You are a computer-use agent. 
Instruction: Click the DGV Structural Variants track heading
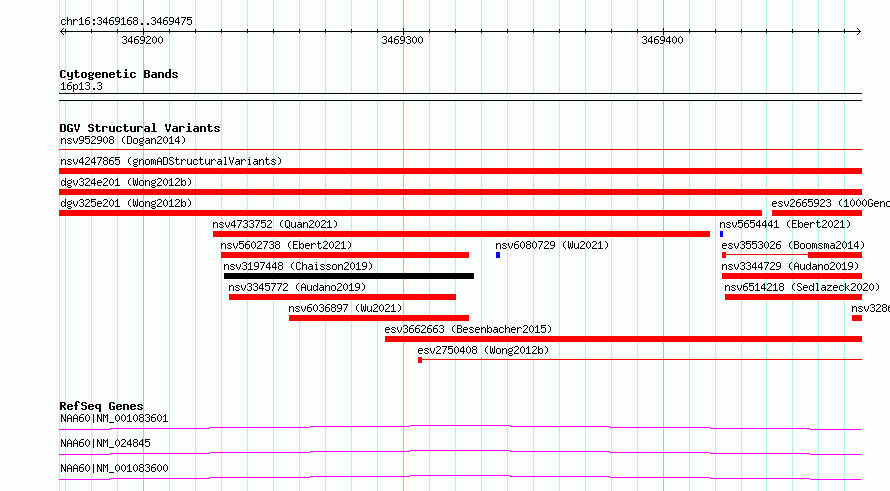(x=140, y=128)
